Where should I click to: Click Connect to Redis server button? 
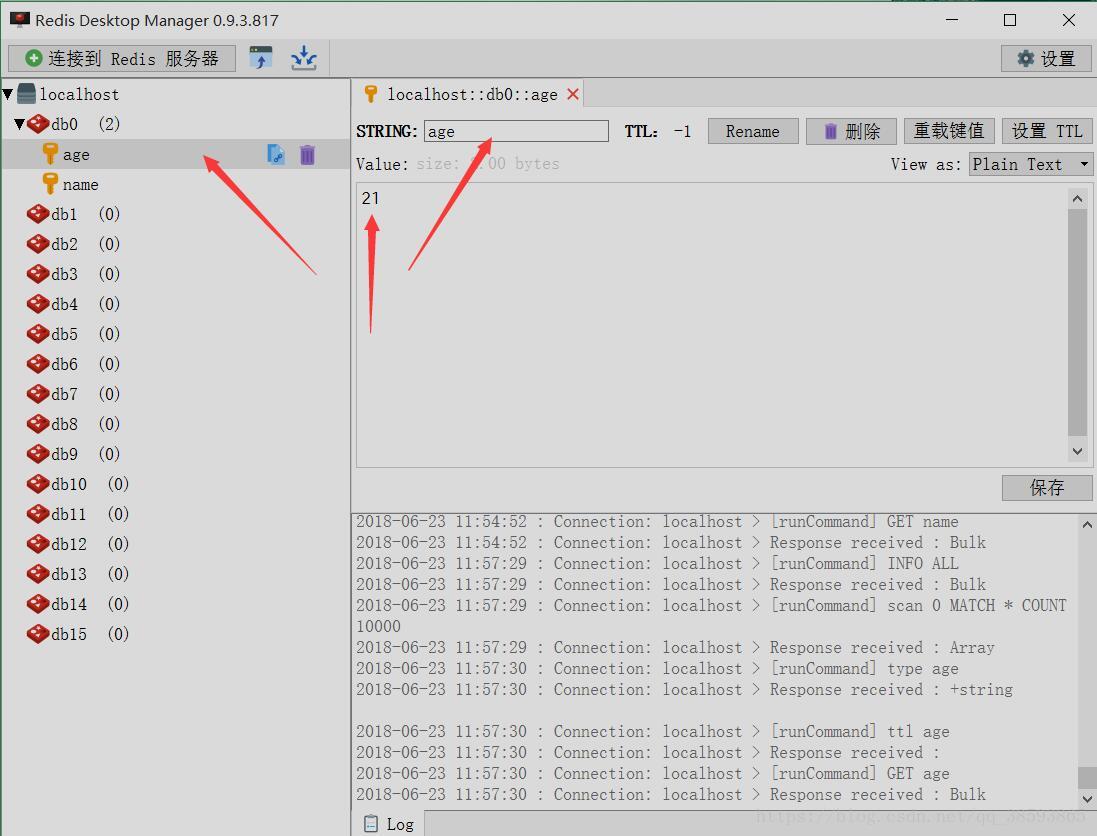click(122, 58)
